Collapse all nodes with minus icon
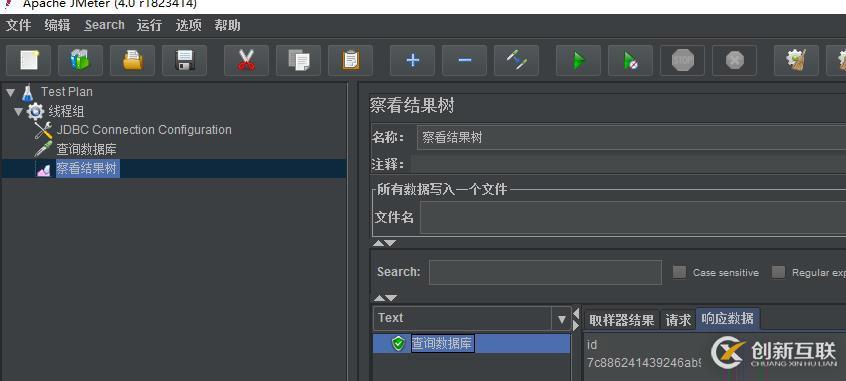 point(465,60)
